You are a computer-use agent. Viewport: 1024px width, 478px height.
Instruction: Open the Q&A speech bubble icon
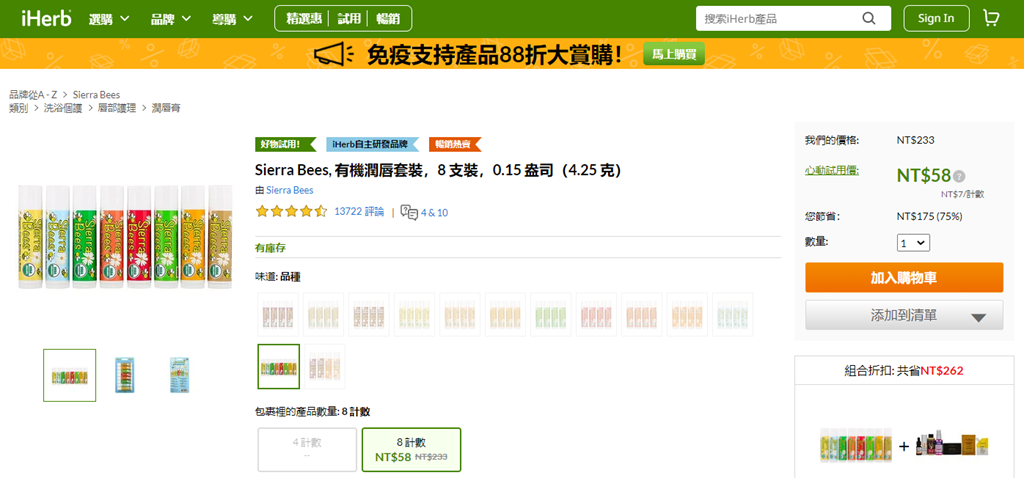pyautogui.click(x=409, y=212)
